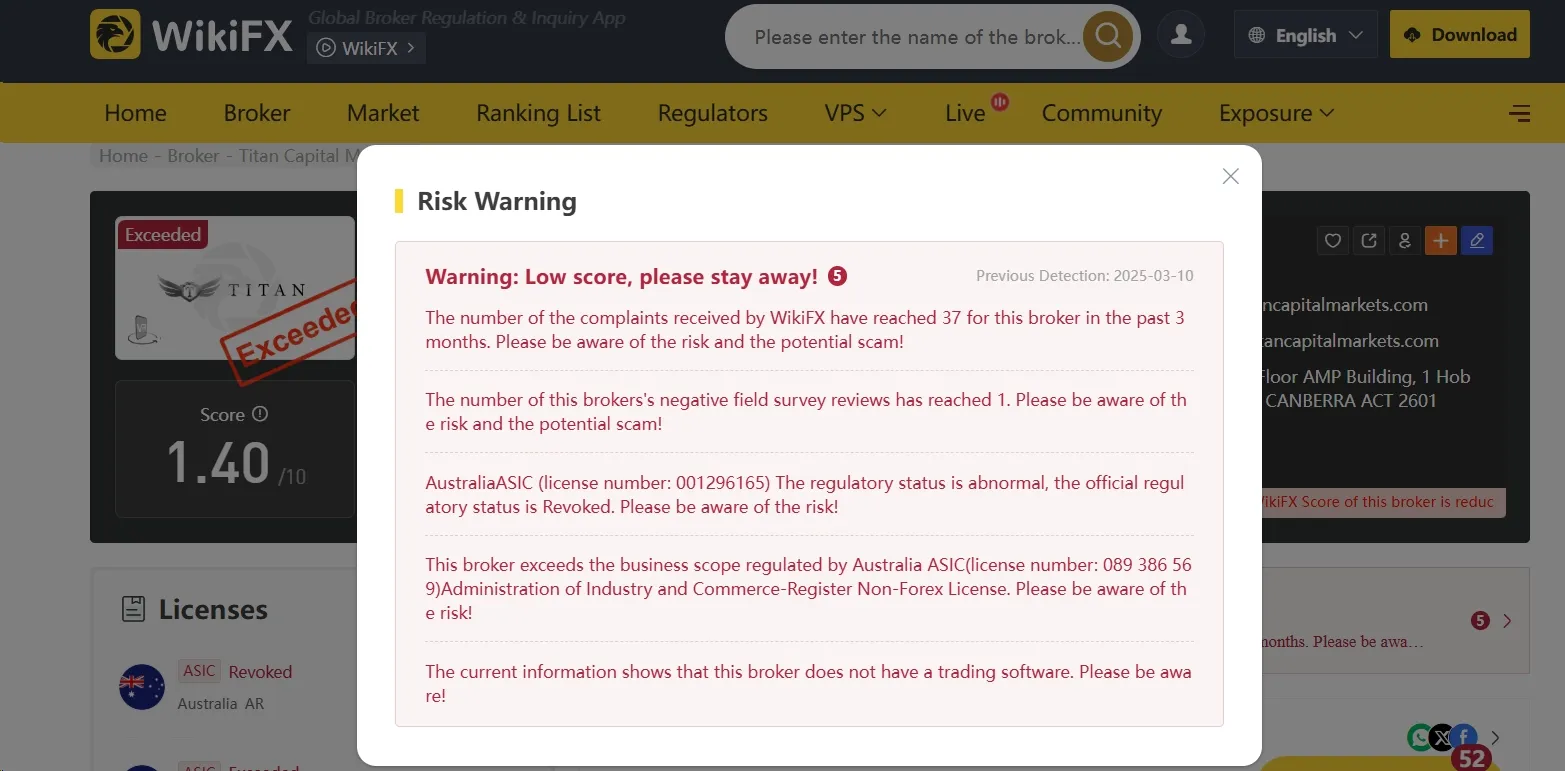Viewport: 1565px width, 771px height.
Task: Click the CANBERRA ACT 2601 address text
Action: tap(1351, 401)
